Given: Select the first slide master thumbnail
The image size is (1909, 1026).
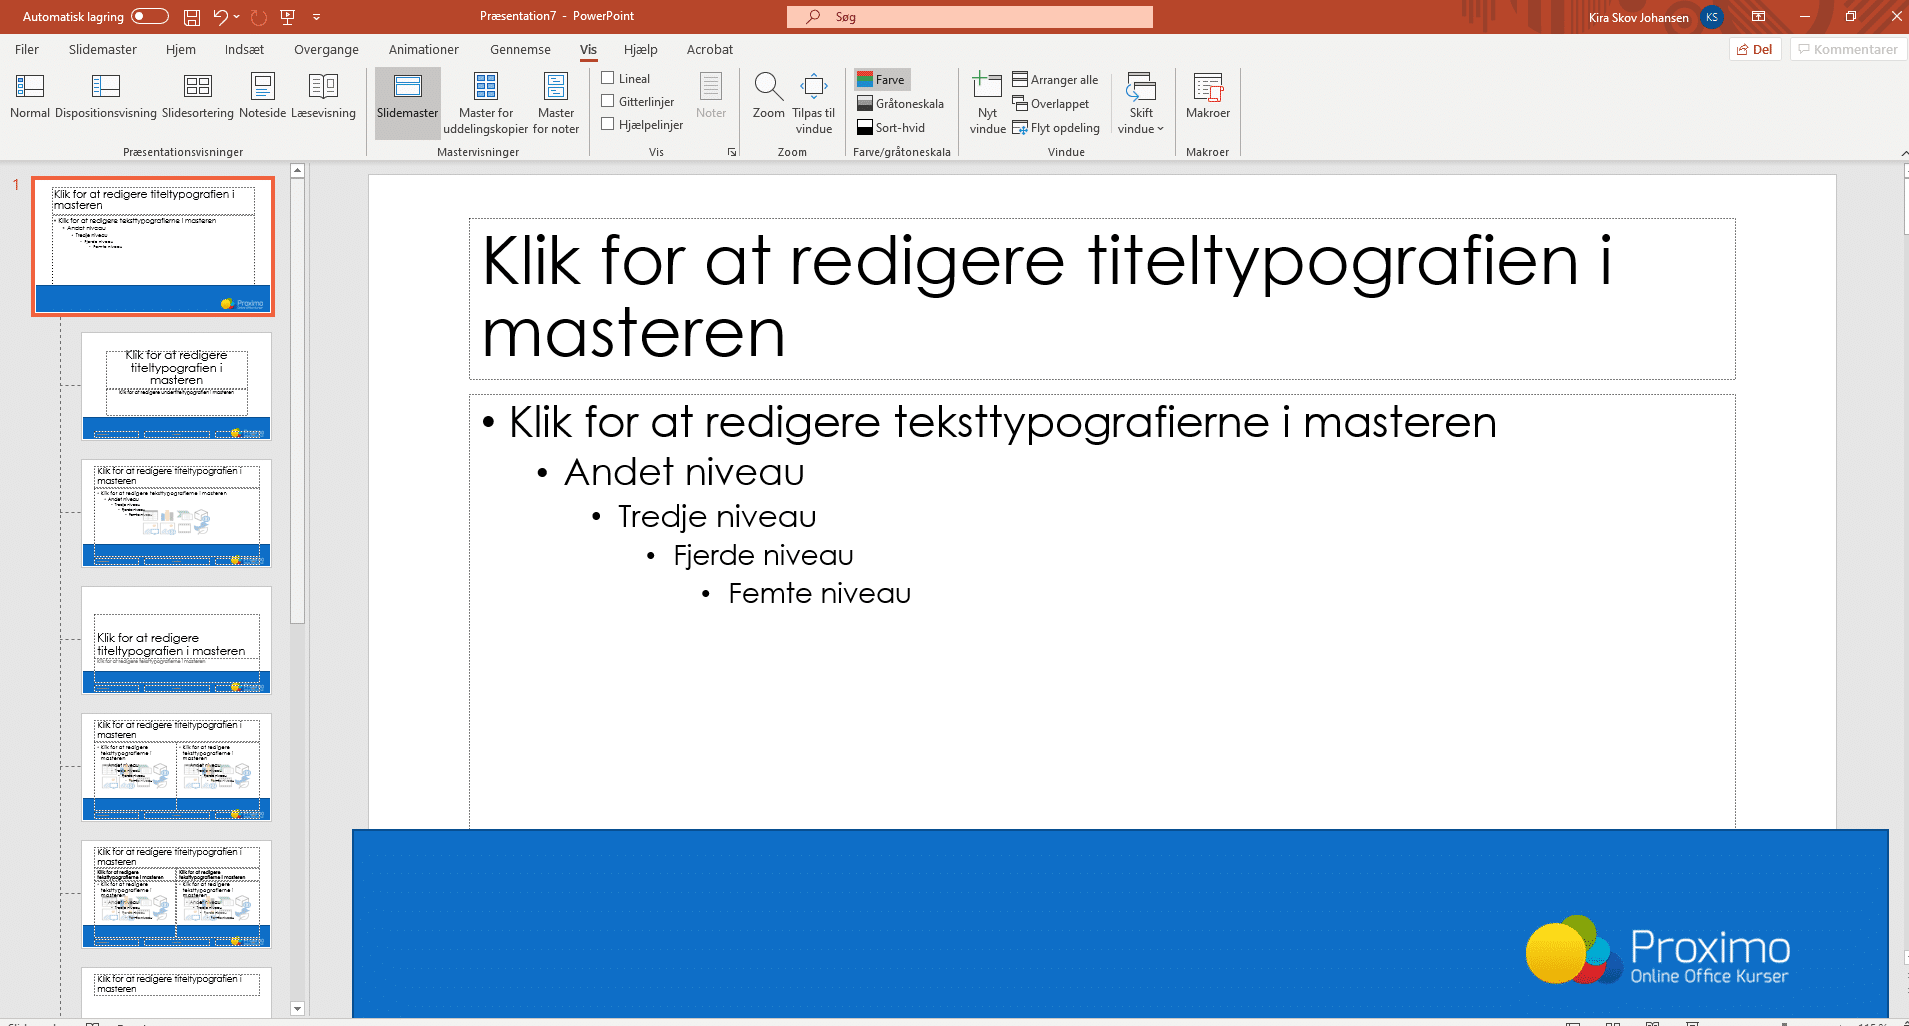Looking at the screenshot, I should pyautogui.click(x=152, y=245).
